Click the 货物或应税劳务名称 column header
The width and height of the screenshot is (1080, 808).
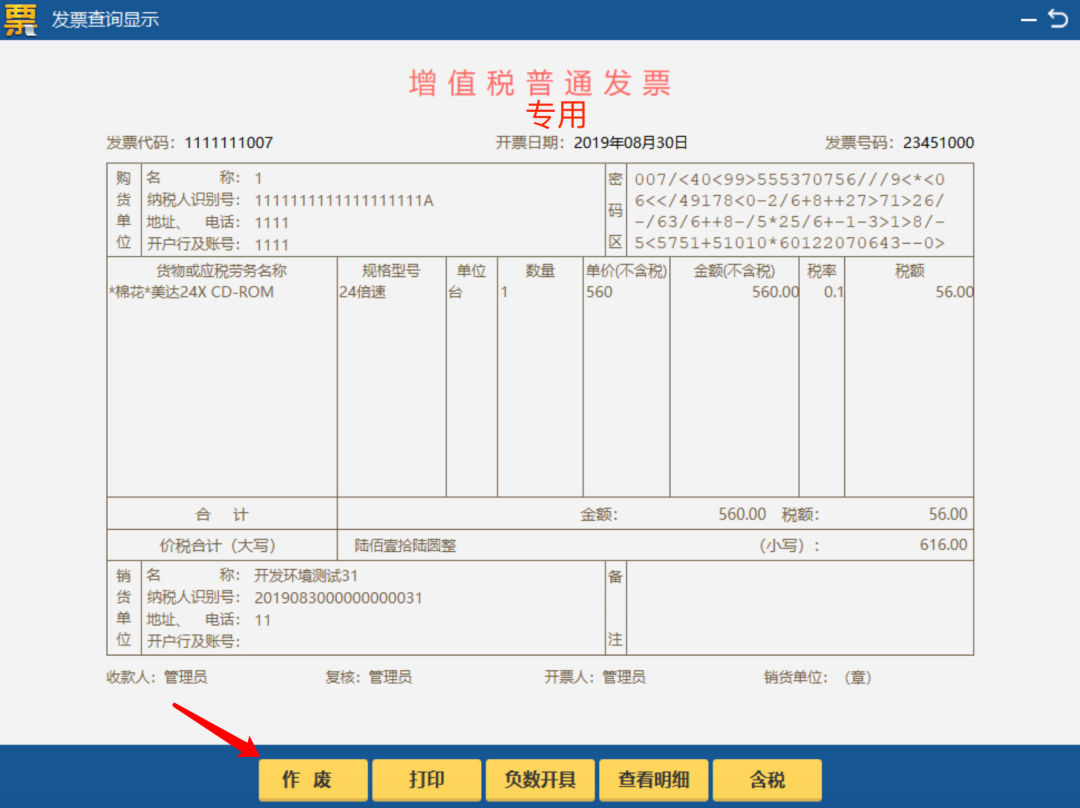[x=221, y=271]
